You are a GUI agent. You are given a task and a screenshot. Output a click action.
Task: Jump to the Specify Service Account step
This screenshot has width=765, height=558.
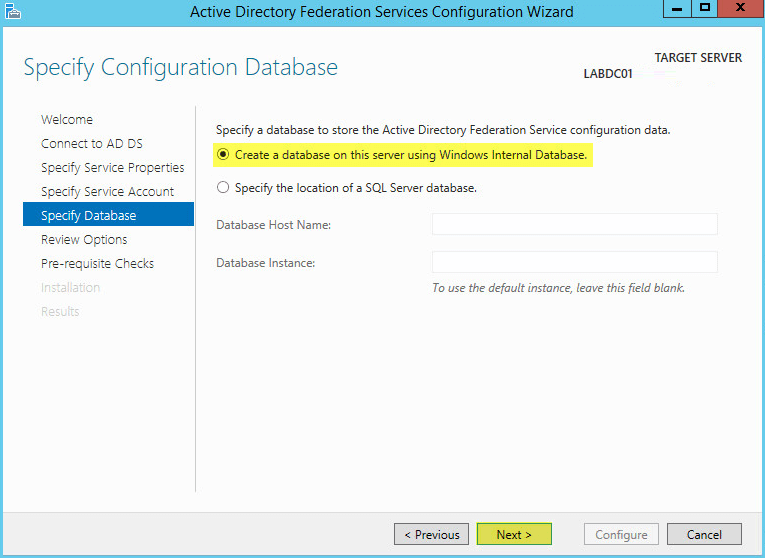(107, 191)
